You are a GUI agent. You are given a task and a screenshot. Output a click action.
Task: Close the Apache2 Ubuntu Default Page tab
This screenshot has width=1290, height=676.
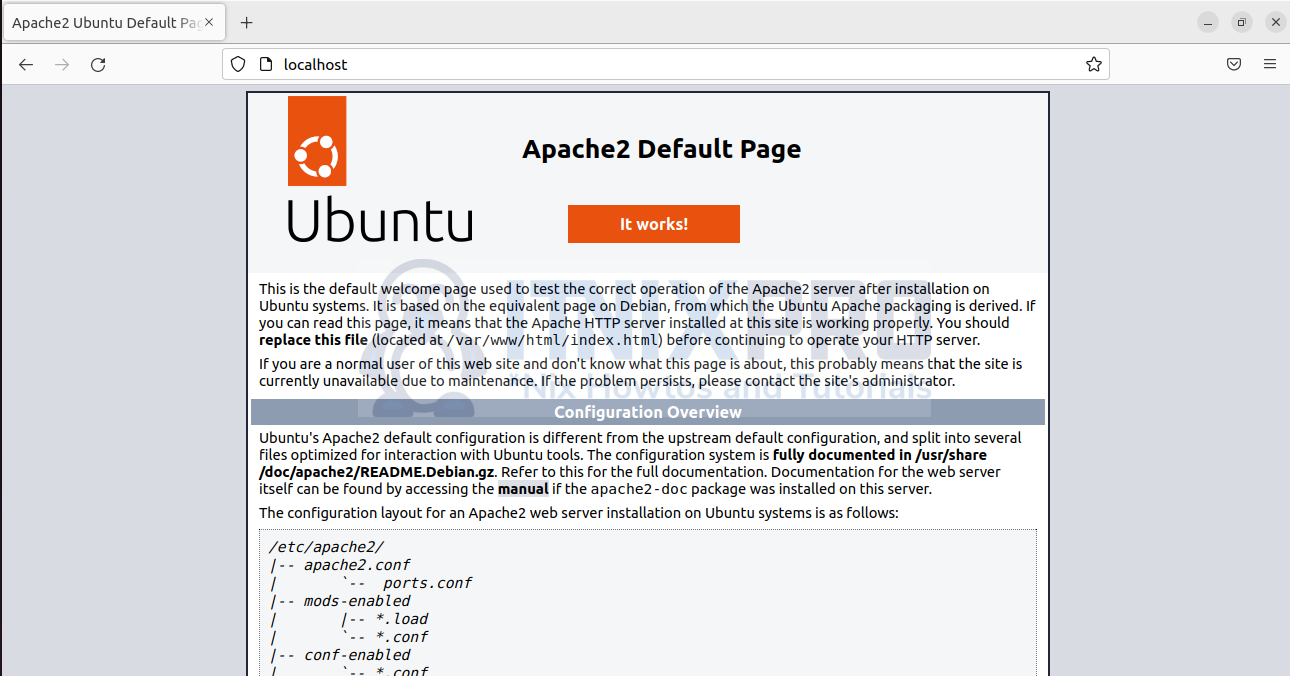pyautogui.click(x=209, y=22)
